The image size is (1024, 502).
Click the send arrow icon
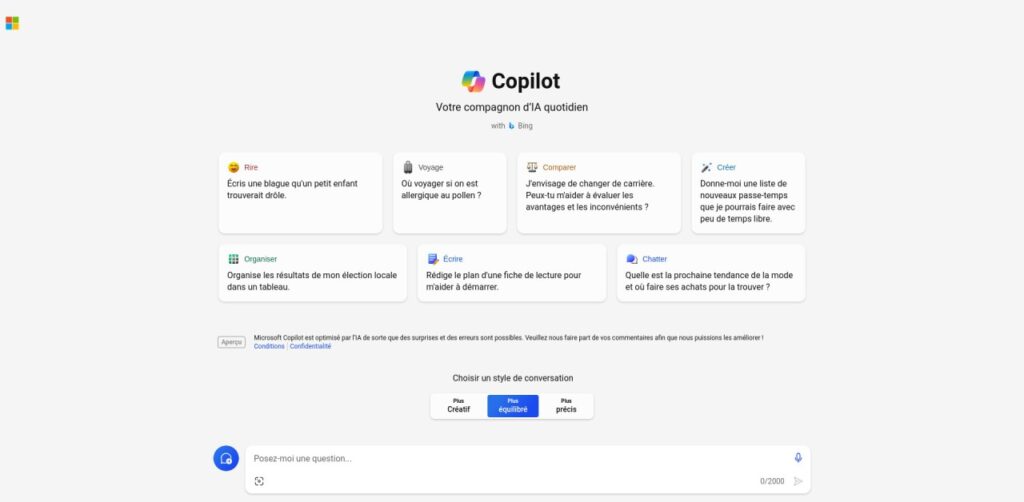[798, 481]
